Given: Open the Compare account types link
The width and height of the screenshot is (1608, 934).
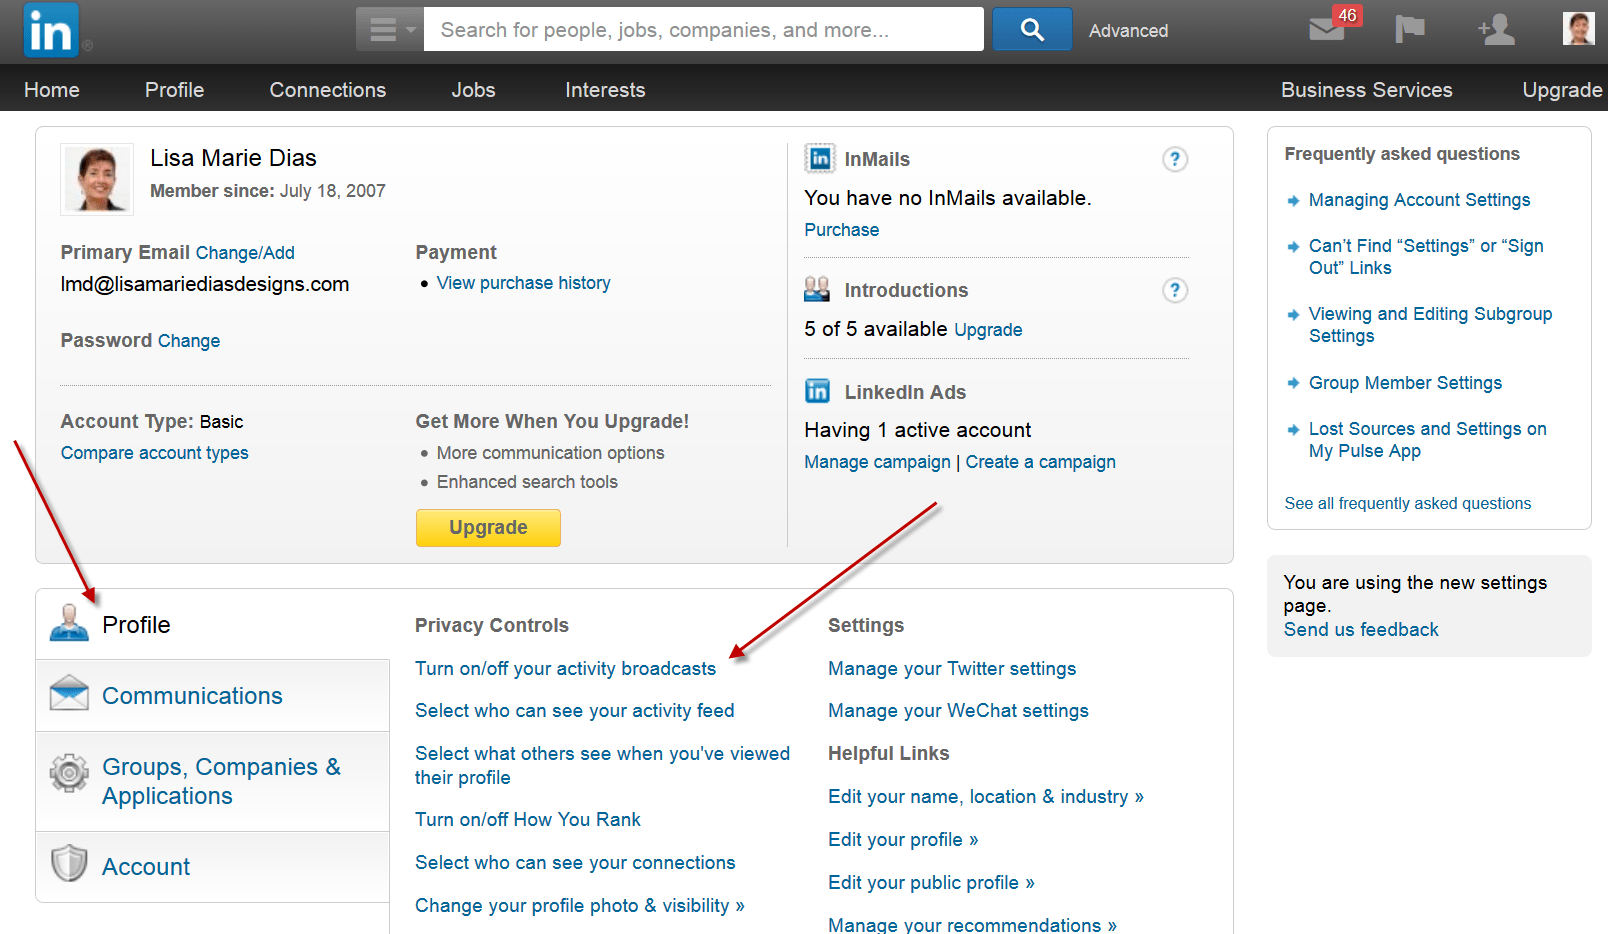Looking at the screenshot, I should (154, 452).
